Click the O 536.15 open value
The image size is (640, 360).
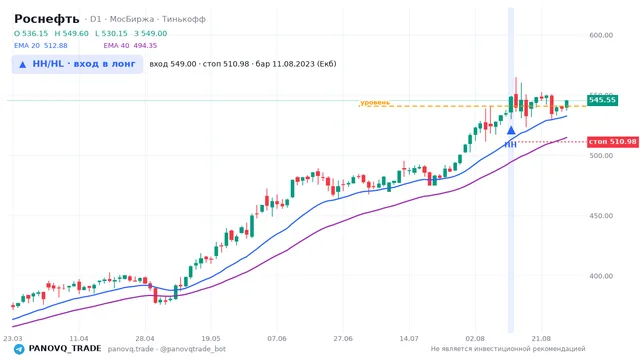coord(31,33)
